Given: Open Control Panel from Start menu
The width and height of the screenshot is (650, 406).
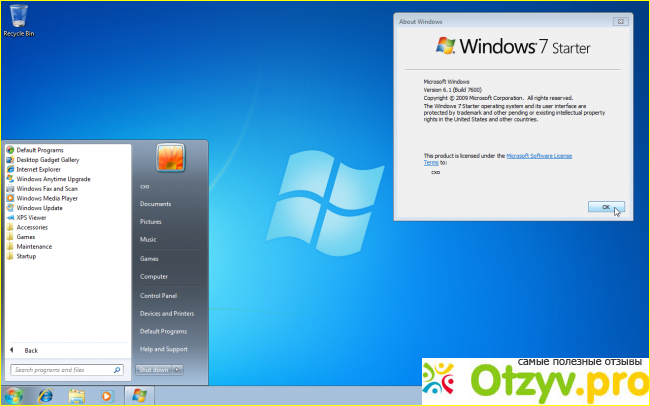Looking at the screenshot, I should tap(158, 296).
